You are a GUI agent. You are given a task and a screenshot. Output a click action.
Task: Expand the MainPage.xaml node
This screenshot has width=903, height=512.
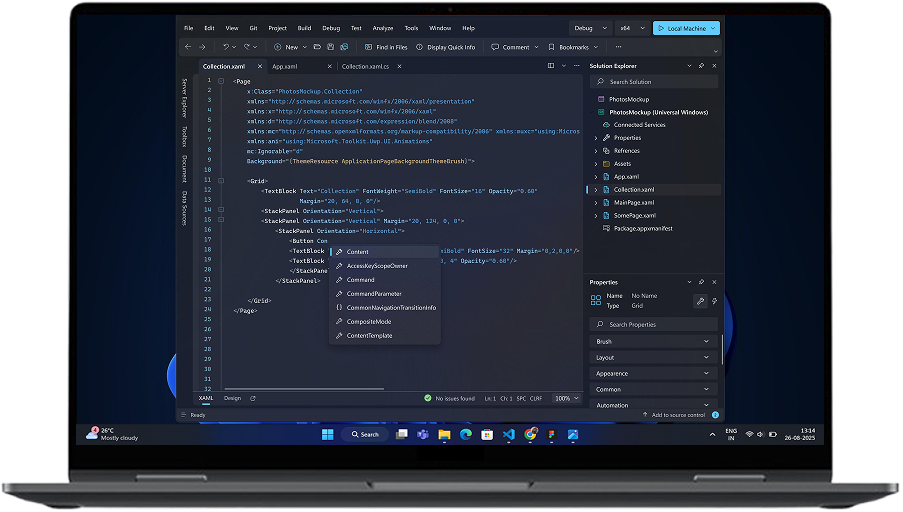pyautogui.click(x=596, y=203)
